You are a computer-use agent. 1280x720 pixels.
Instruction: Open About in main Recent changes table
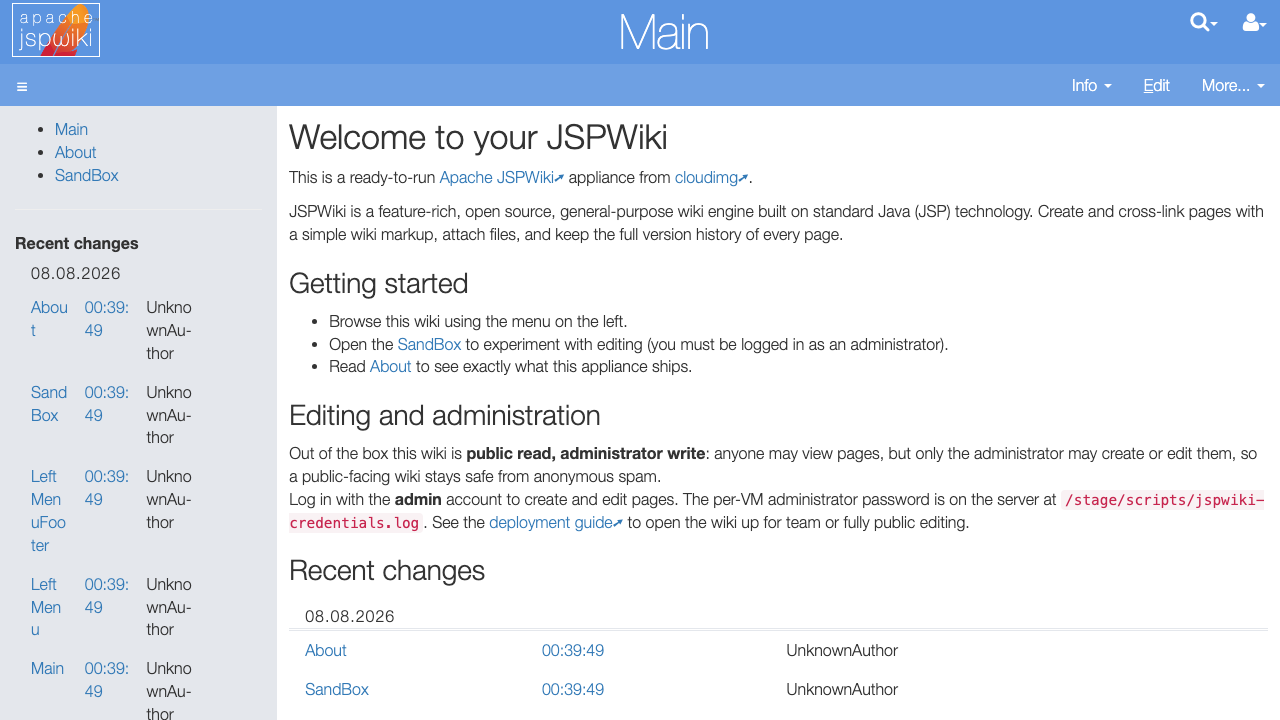tap(325, 651)
